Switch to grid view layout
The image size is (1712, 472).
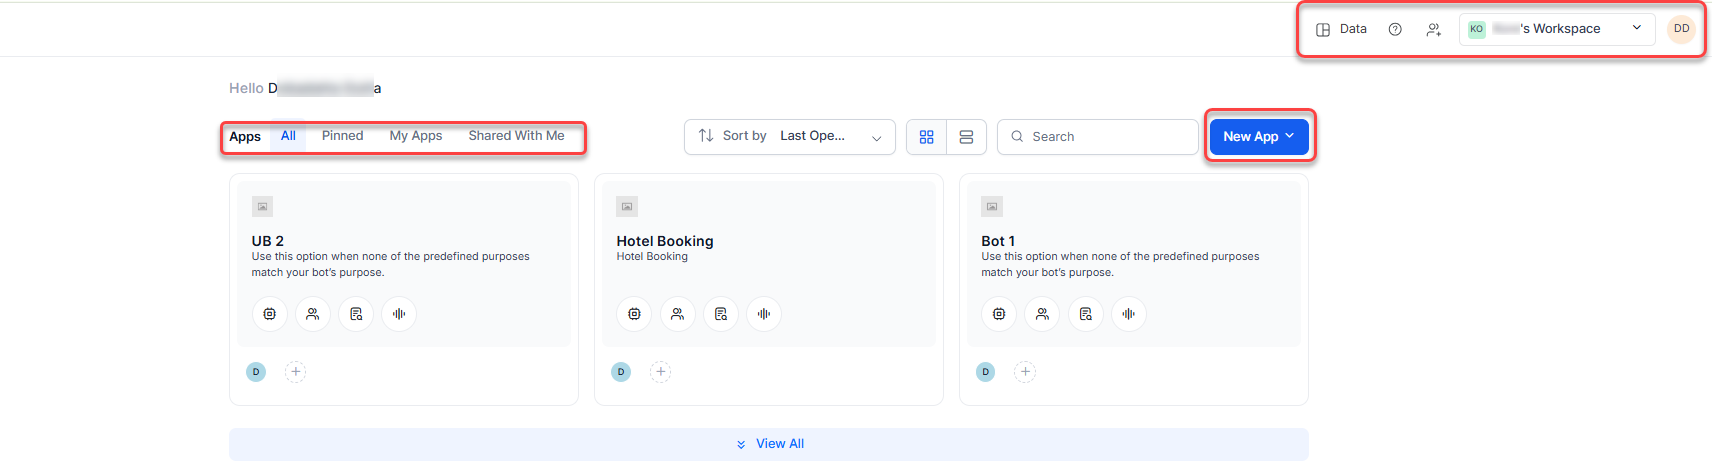click(926, 137)
